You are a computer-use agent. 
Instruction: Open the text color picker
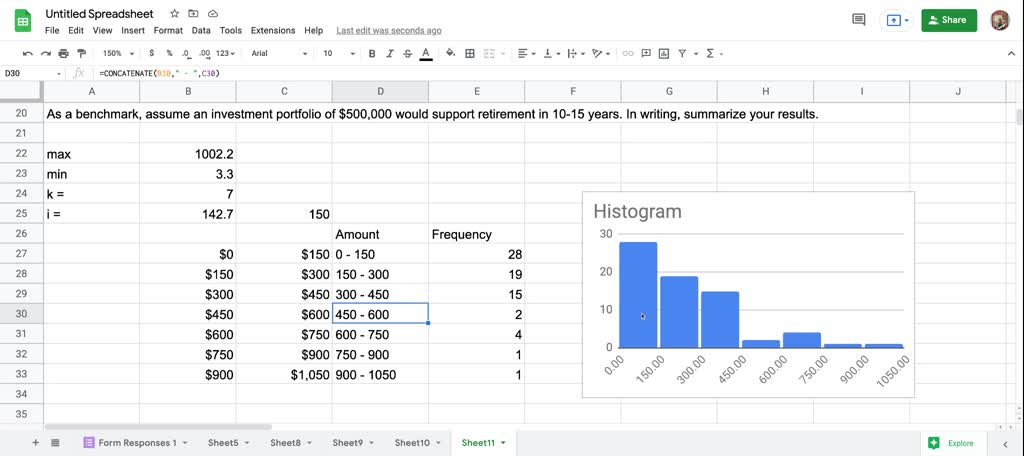pyautogui.click(x=426, y=53)
